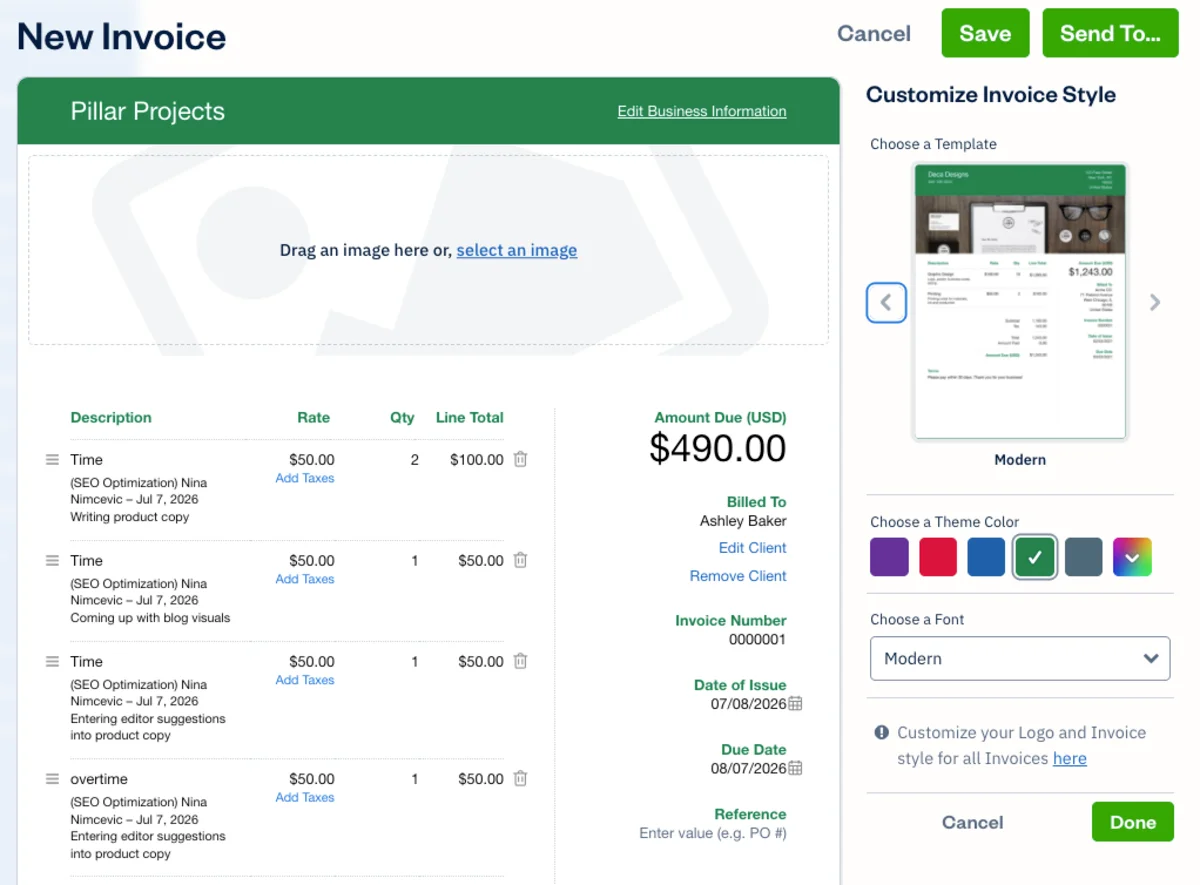Click Amount Due $490.00
Image resolution: width=1200 pixels, height=885 pixels.
[718, 449]
